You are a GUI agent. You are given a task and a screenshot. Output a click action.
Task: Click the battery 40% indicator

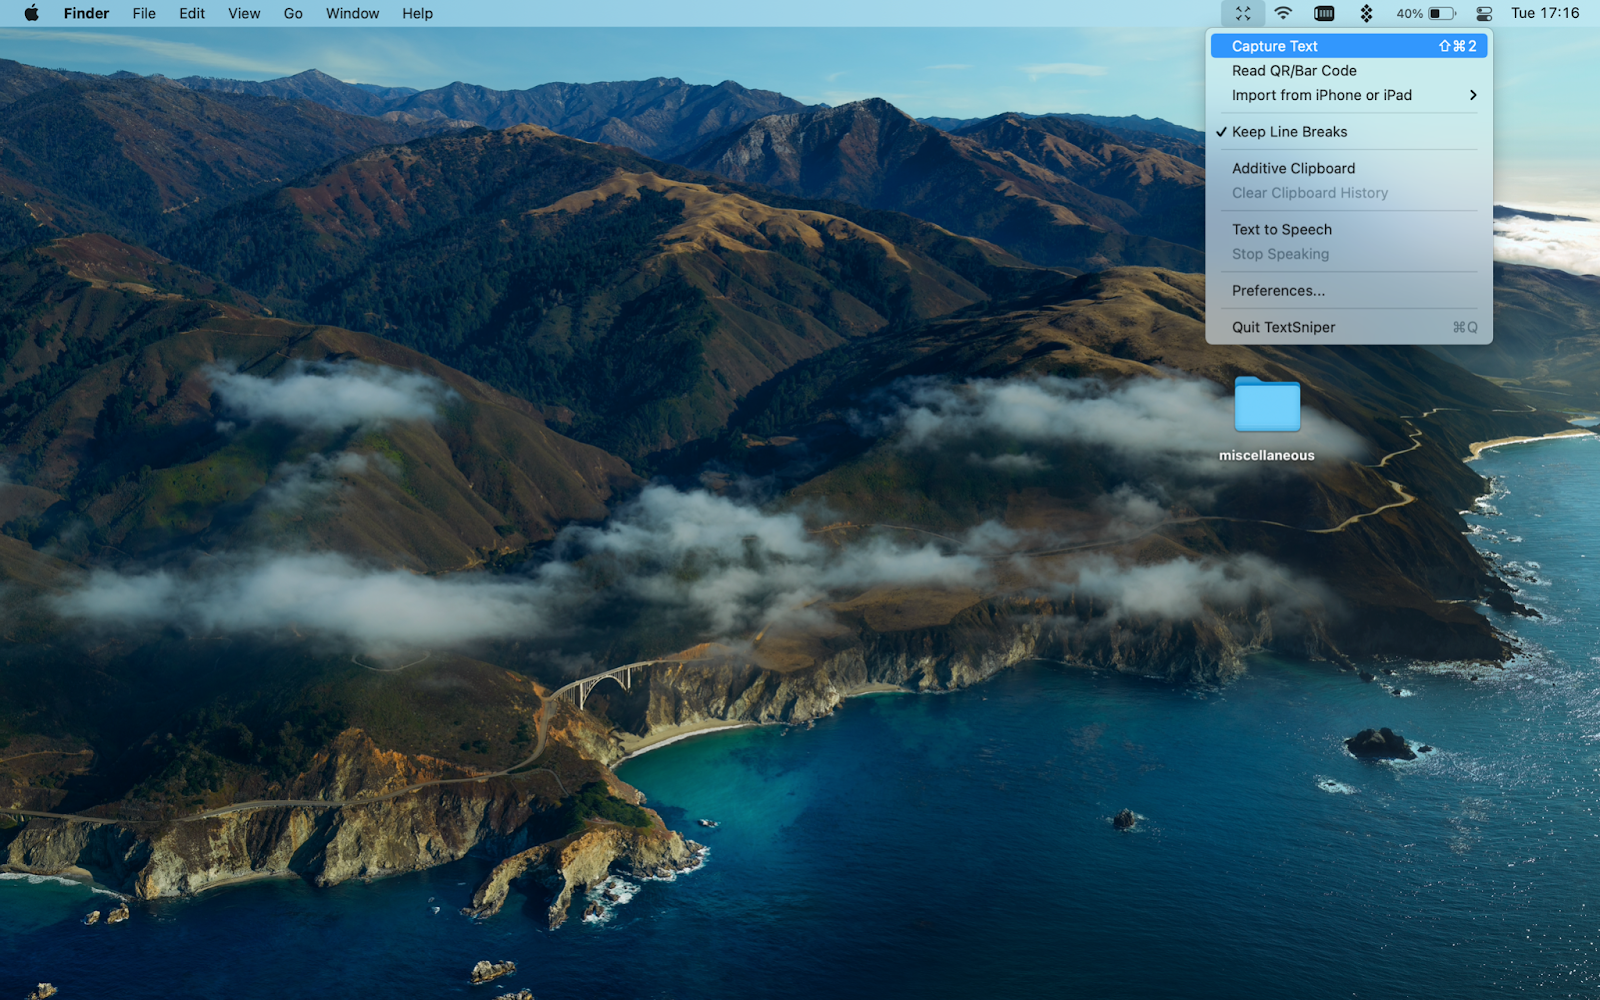(1426, 13)
